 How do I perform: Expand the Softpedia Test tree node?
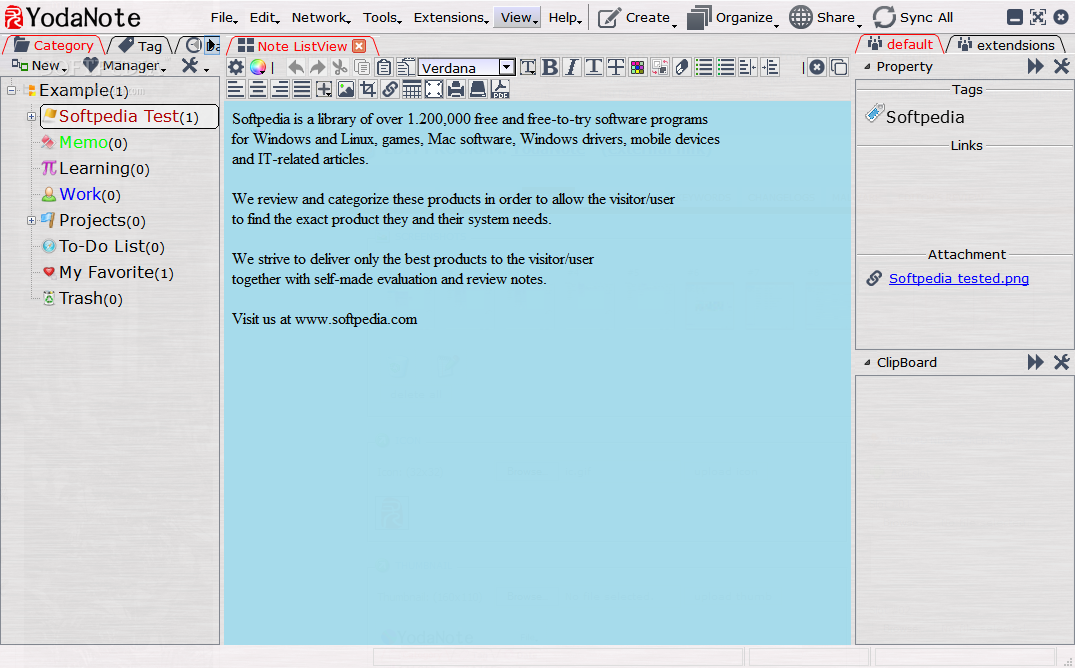coord(32,117)
